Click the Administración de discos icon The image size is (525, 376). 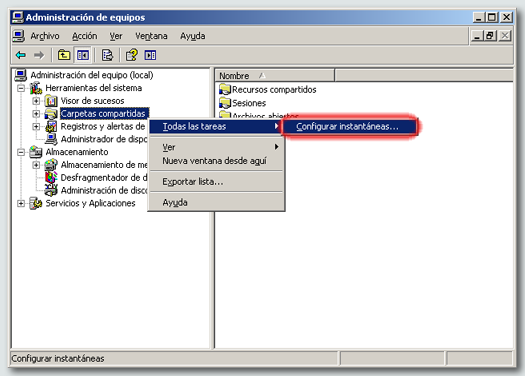51,190
